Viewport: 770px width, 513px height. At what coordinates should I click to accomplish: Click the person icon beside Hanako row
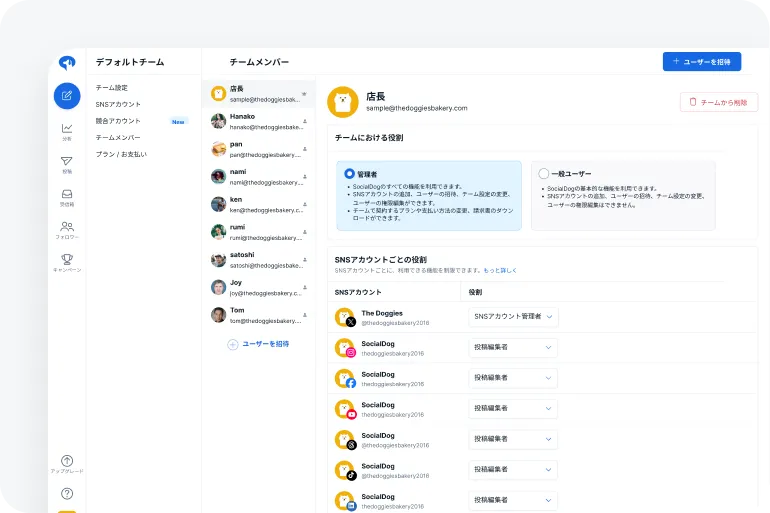pos(305,121)
